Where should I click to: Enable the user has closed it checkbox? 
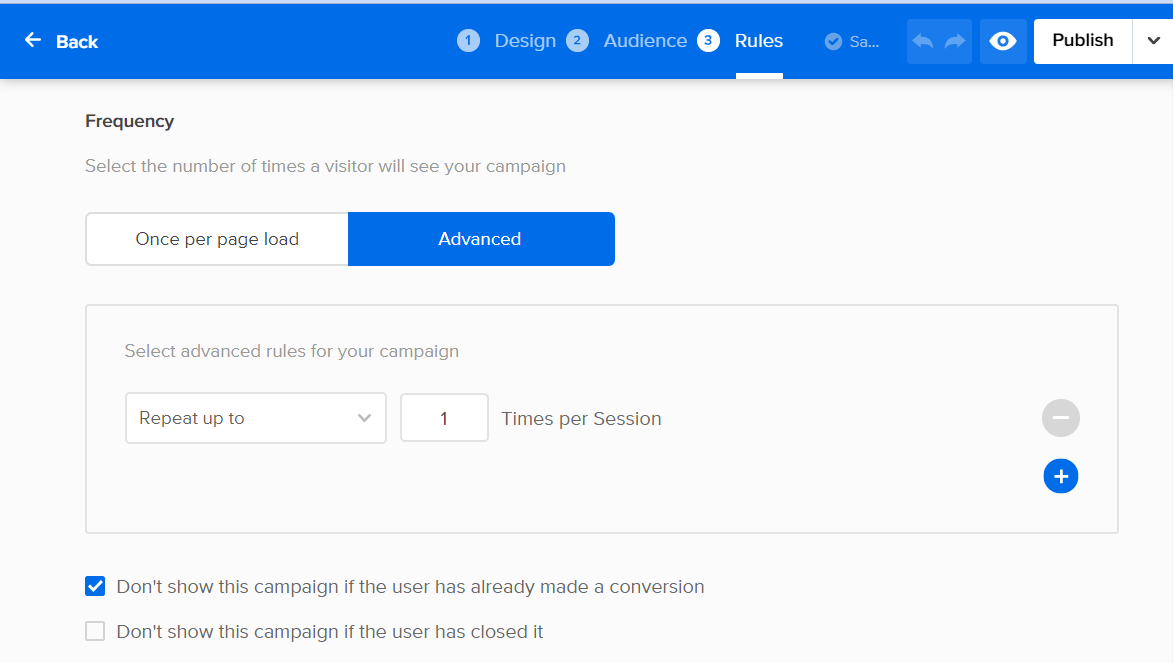[x=95, y=631]
